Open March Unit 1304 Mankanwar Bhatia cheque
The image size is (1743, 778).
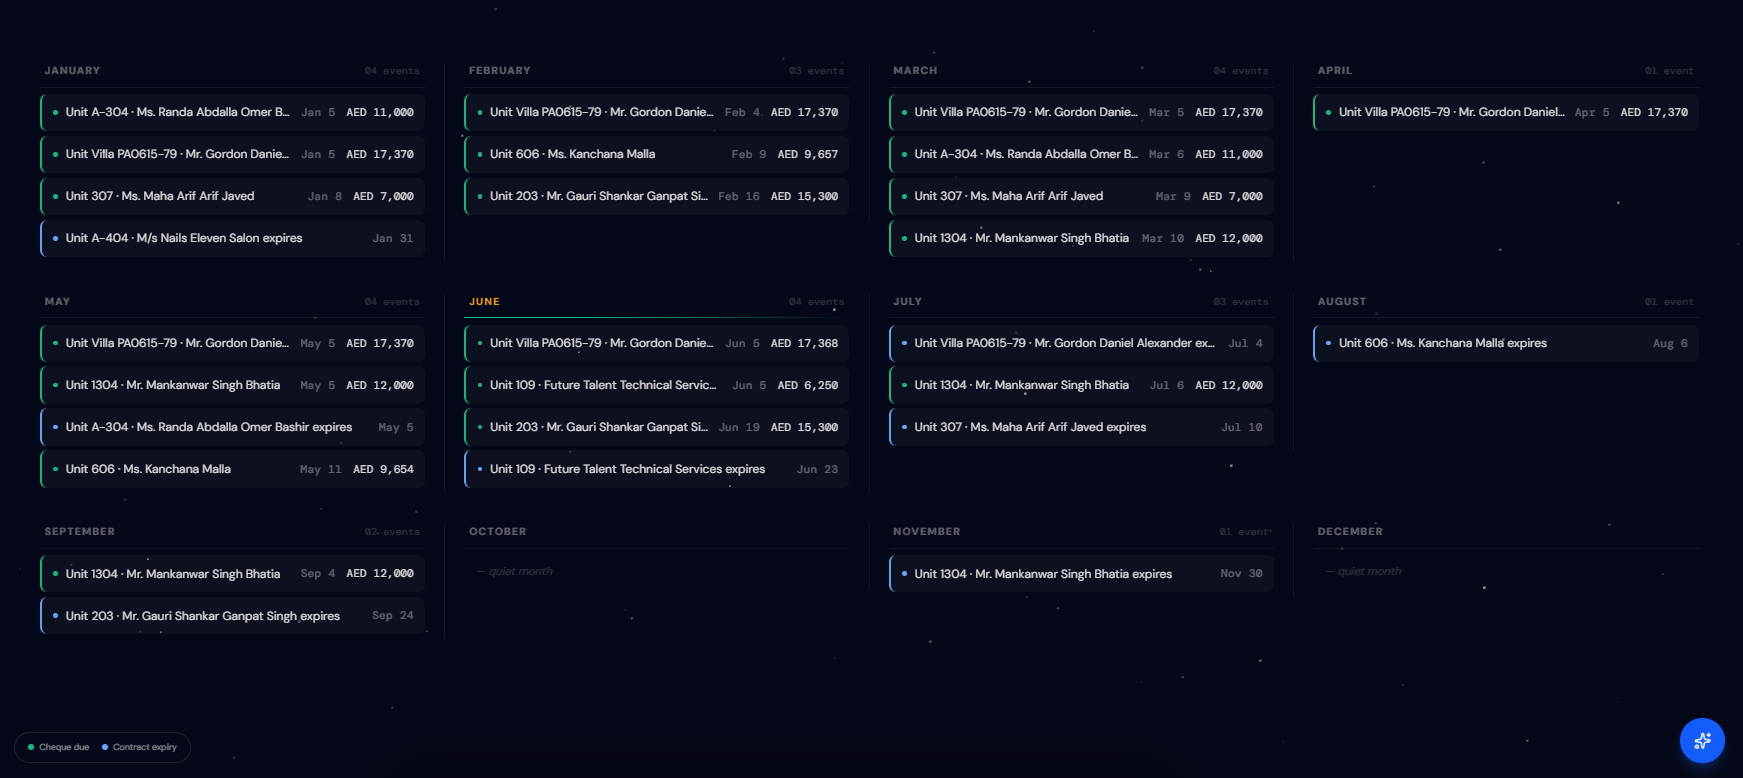click(1081, 238)
